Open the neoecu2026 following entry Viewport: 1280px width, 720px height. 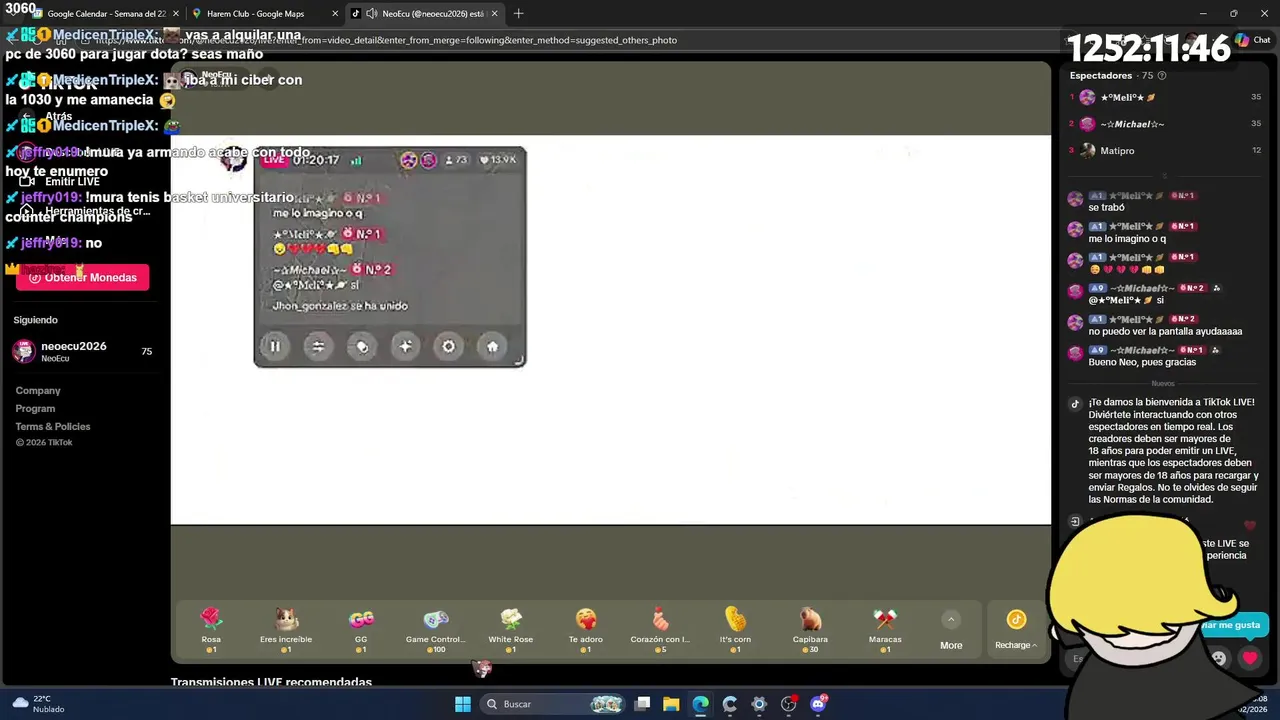82,351
